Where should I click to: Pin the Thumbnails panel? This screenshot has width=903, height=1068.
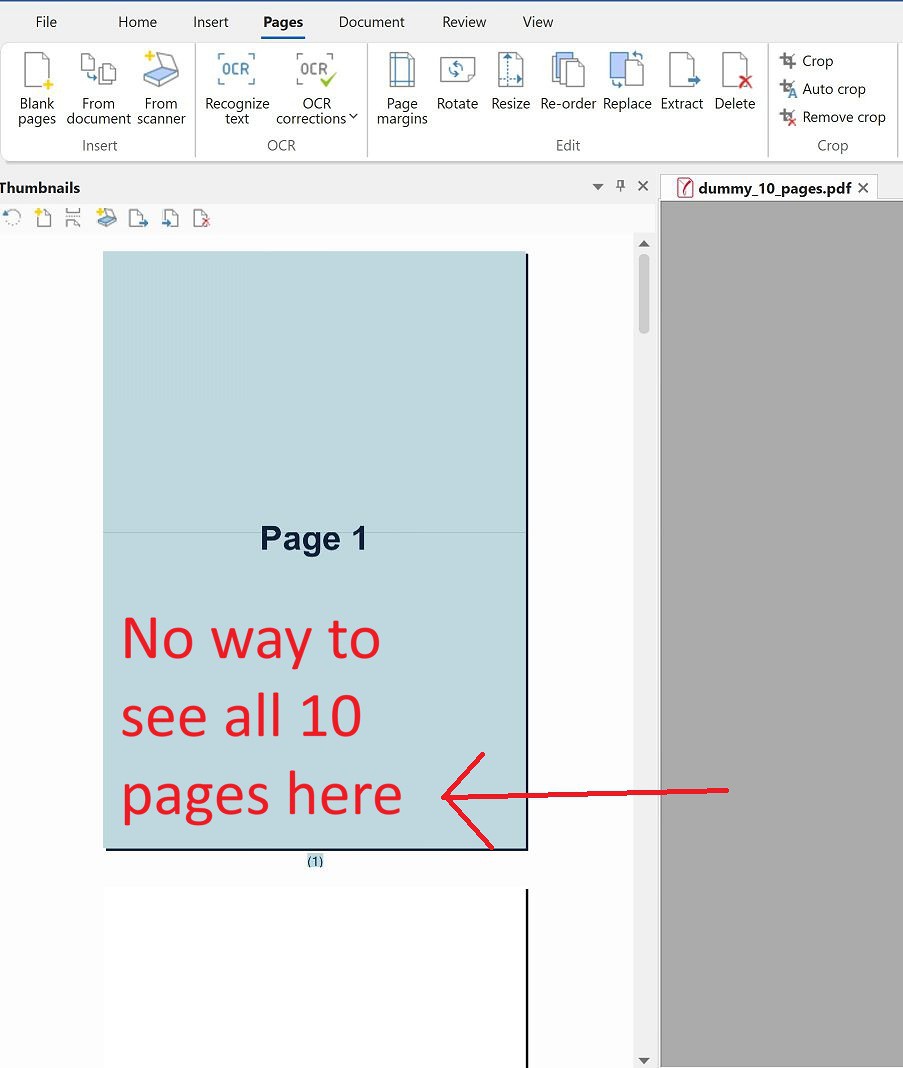click(620, 185)
